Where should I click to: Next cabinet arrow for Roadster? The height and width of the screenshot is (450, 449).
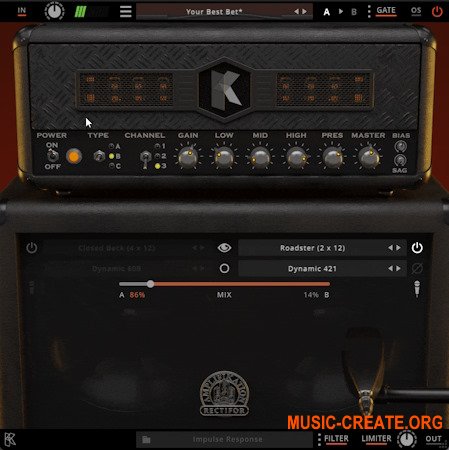click(x=398, y=248)
